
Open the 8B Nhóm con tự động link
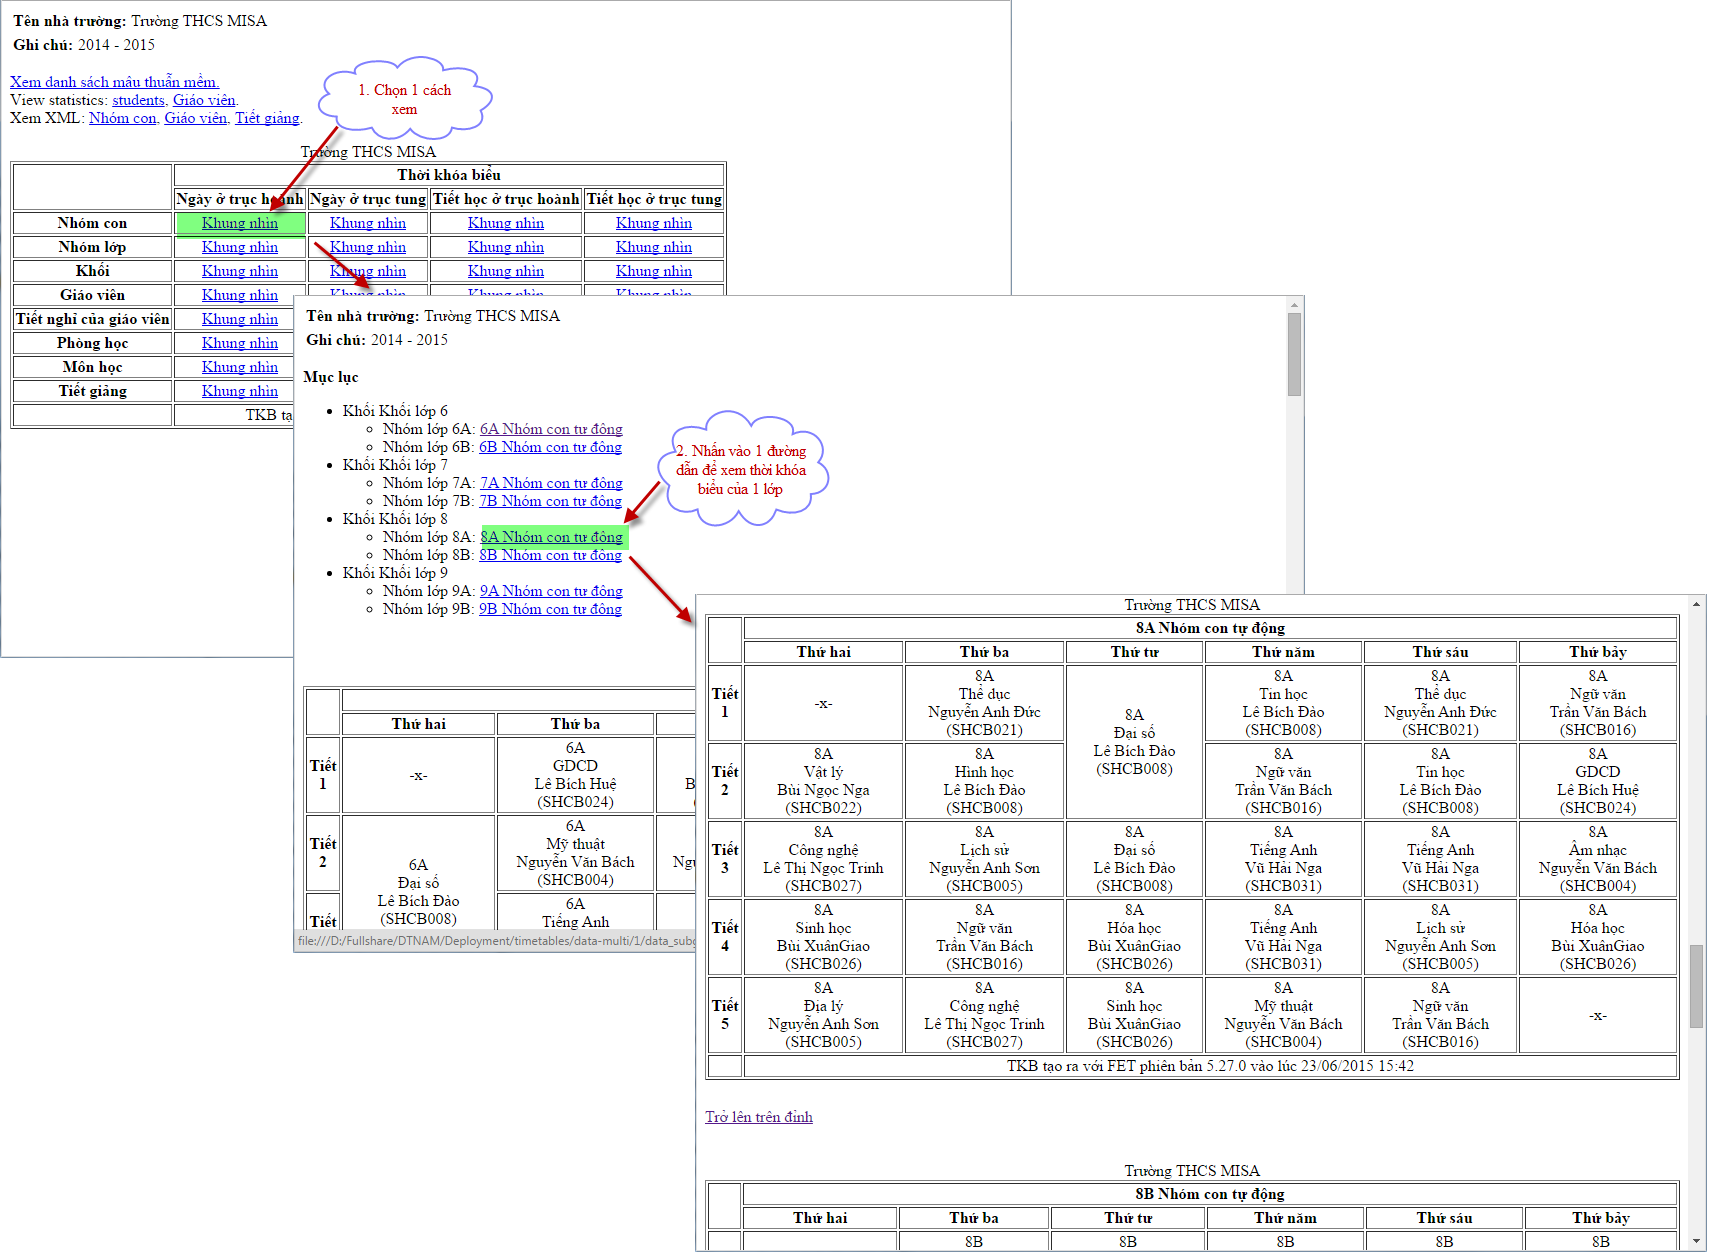click(x=550, y=555)
